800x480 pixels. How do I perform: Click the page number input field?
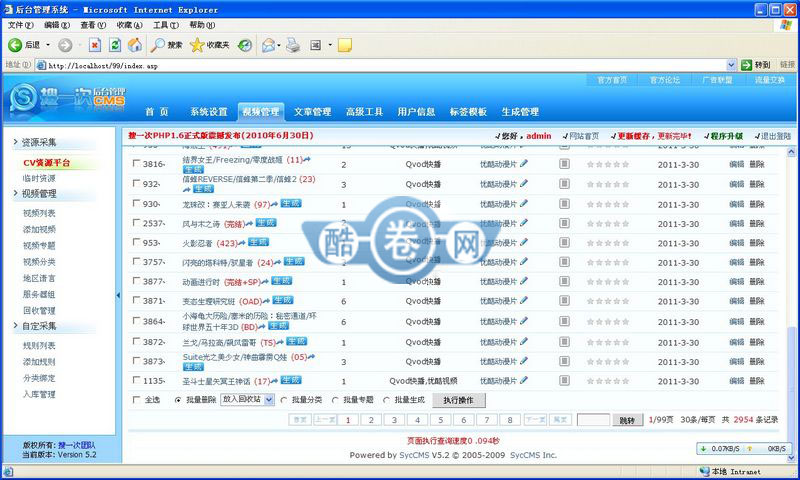(593, 420)
